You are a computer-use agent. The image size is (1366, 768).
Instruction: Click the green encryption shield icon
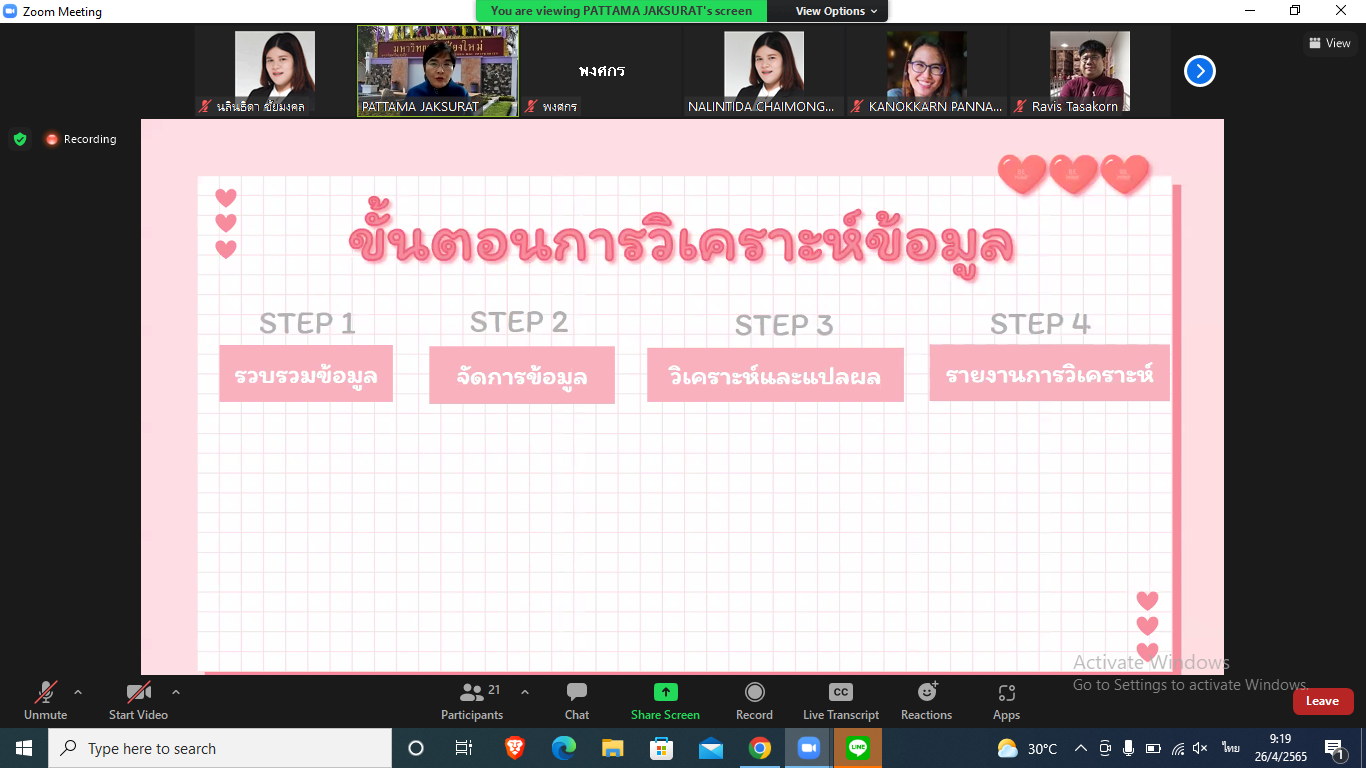[20, 139]
